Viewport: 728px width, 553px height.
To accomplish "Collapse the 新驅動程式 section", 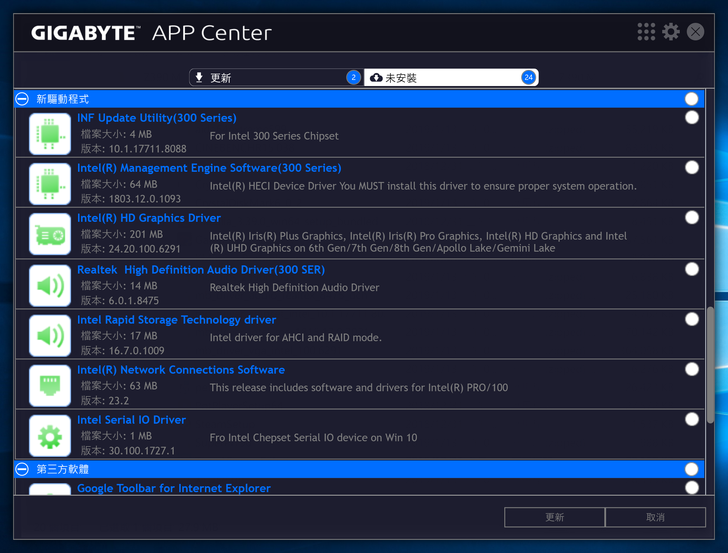I will coord(22,99).
